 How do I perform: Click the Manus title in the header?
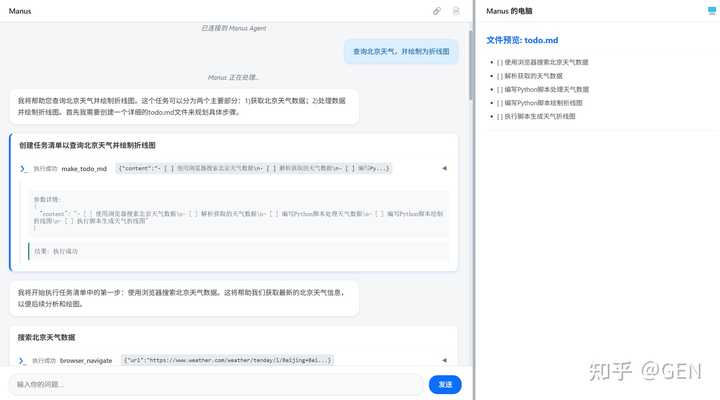20,11
